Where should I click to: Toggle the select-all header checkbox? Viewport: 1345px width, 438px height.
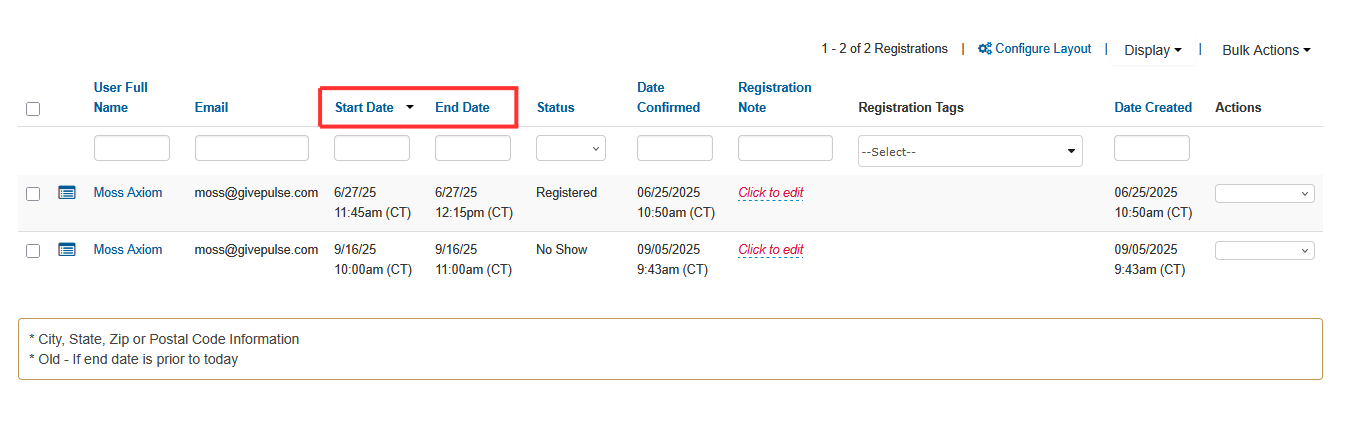(33, 109)
